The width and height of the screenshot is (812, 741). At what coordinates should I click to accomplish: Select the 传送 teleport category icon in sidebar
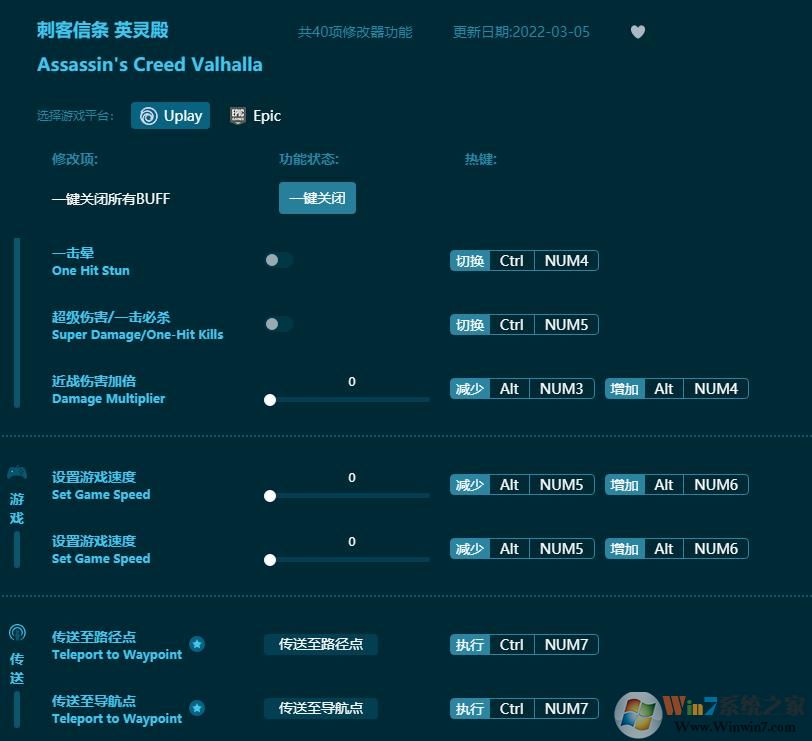tap(15, 633)
